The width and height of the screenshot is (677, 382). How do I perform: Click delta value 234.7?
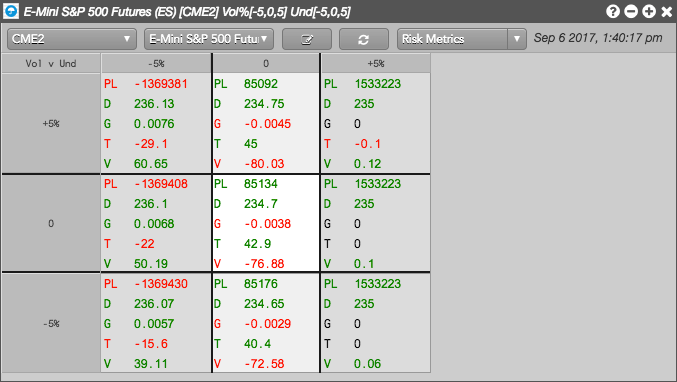(x=260, y=204)
